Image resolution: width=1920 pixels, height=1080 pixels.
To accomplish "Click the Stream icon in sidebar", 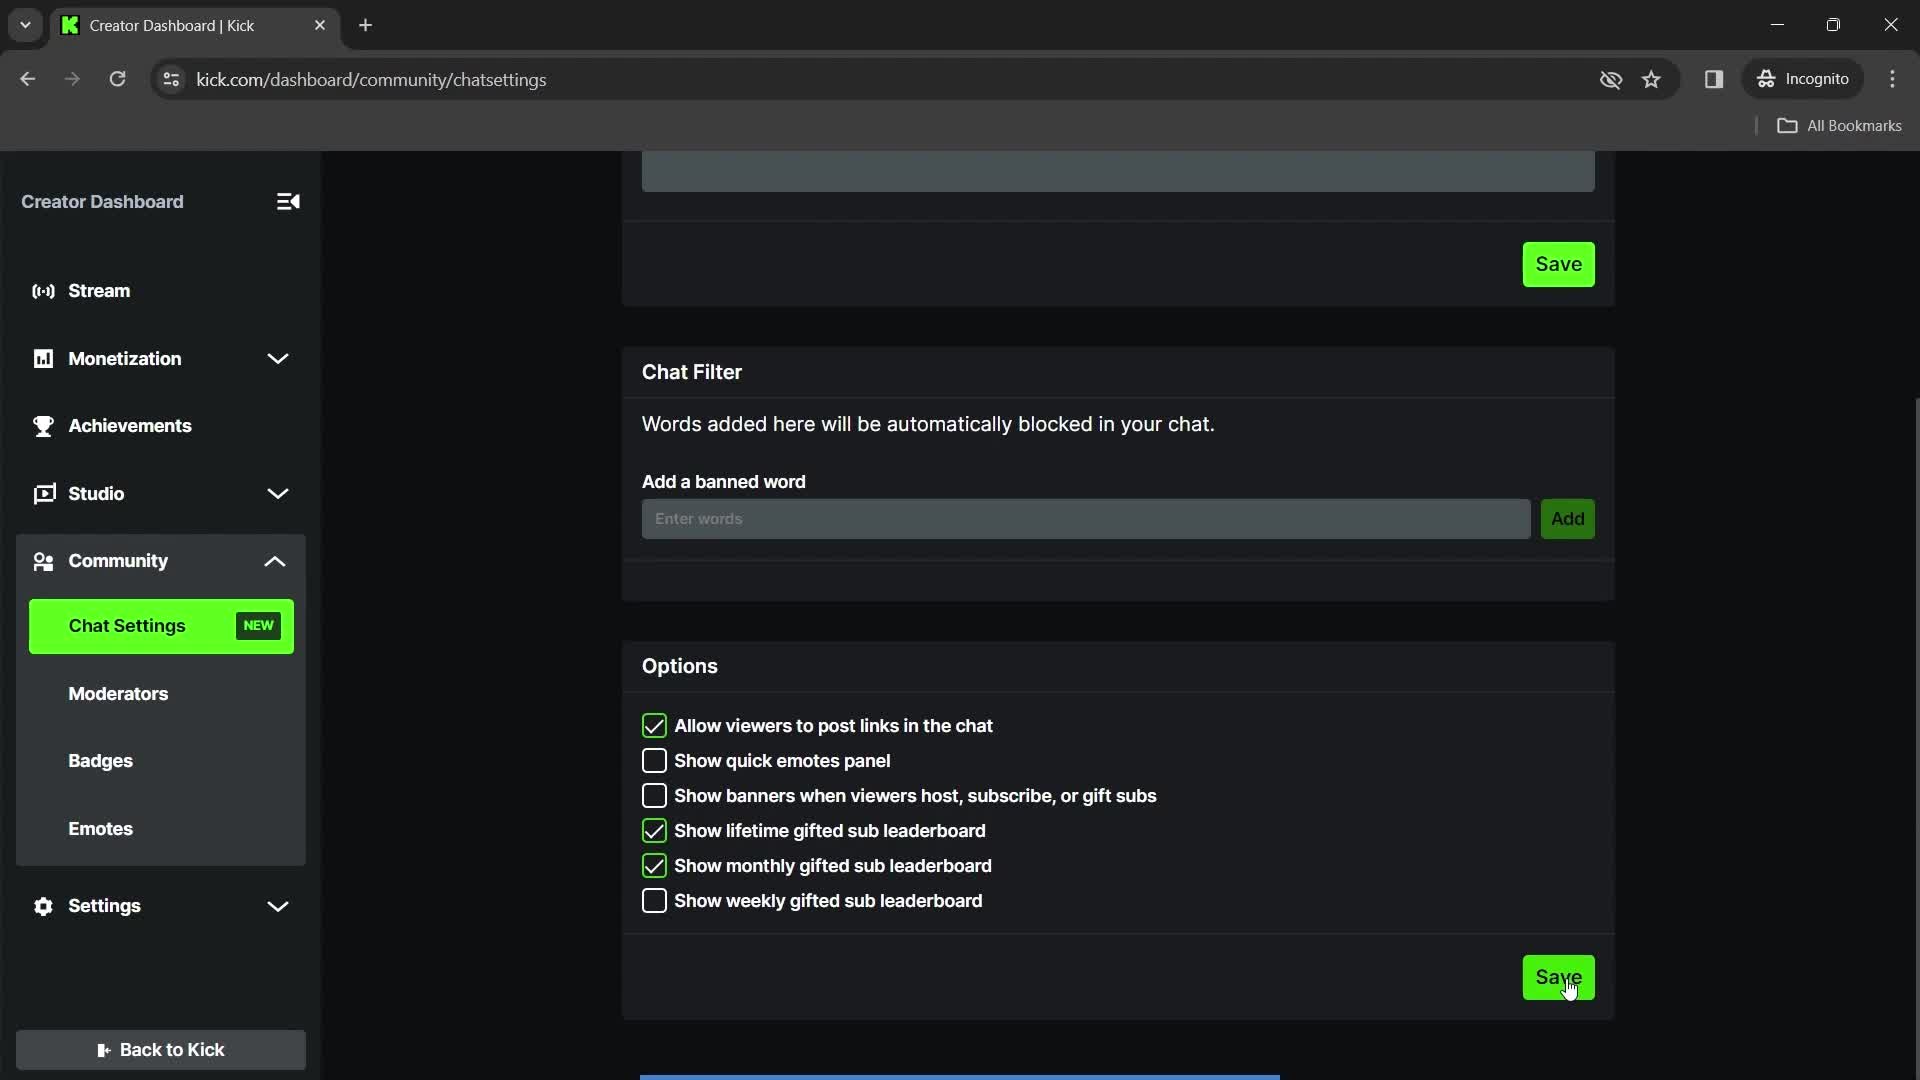I will pyautogui.click(x=44, y=290).
